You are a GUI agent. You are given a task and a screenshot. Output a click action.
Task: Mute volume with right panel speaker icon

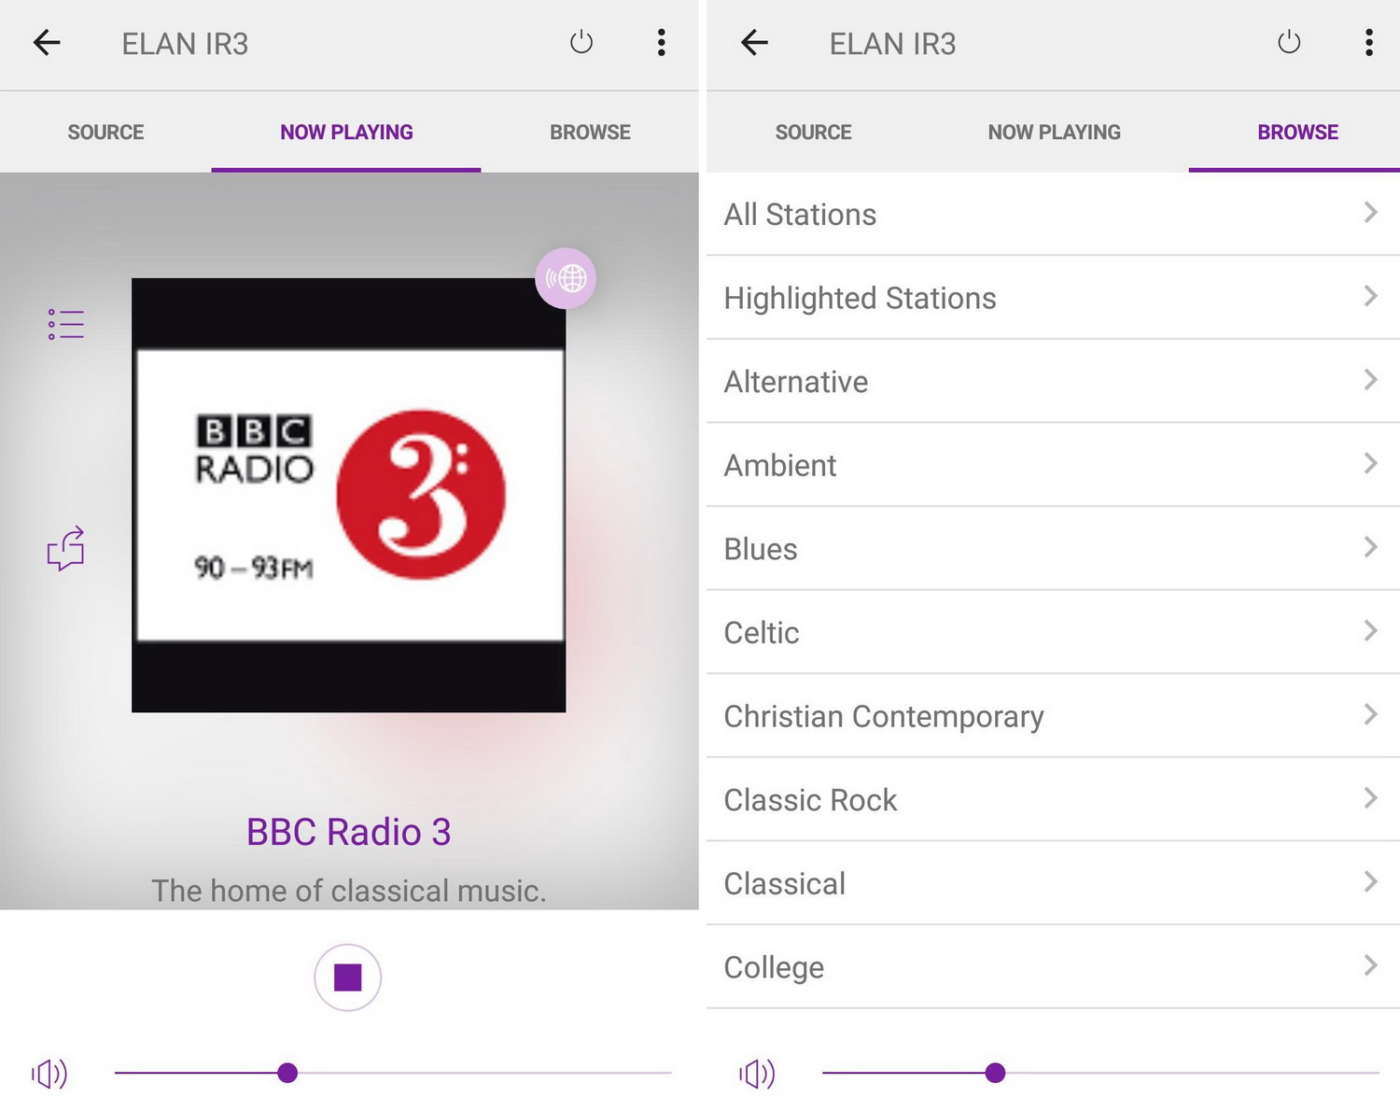(757, 1074)
